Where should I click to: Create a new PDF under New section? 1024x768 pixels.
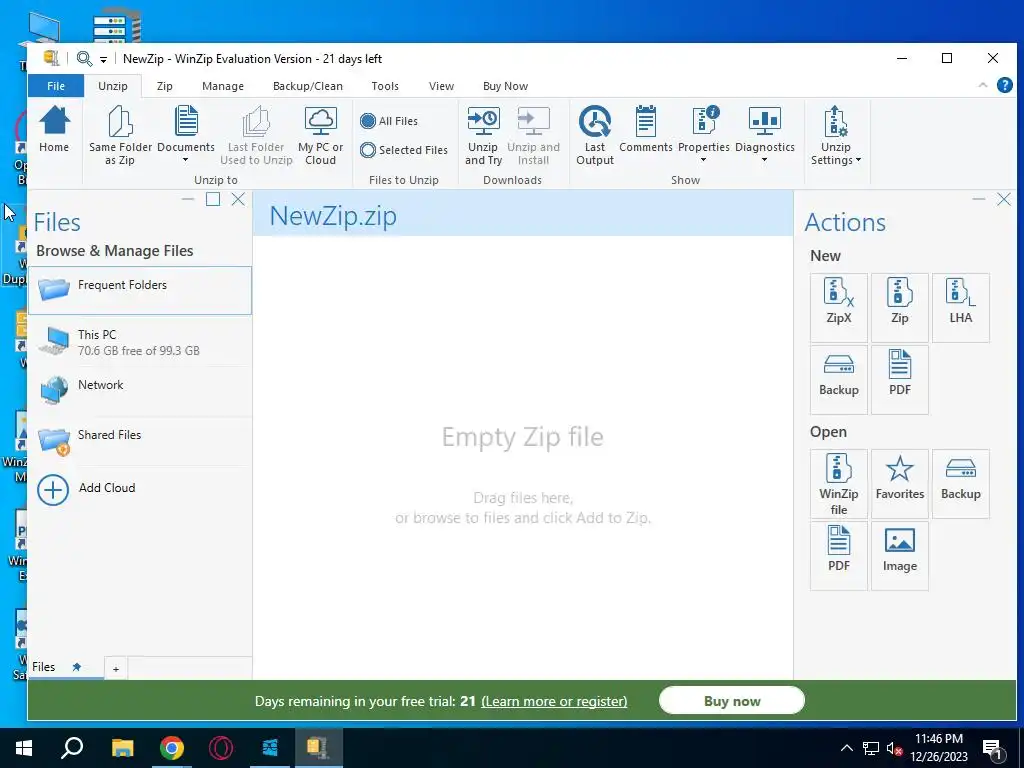coord(899,379)
